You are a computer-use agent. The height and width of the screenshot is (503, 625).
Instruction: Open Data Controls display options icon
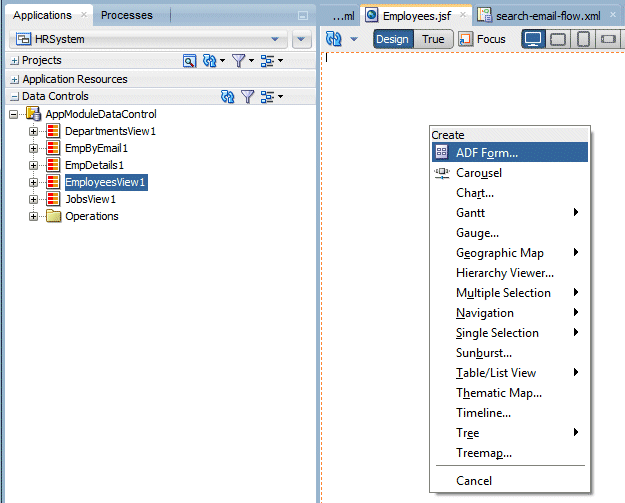[267, 96]
